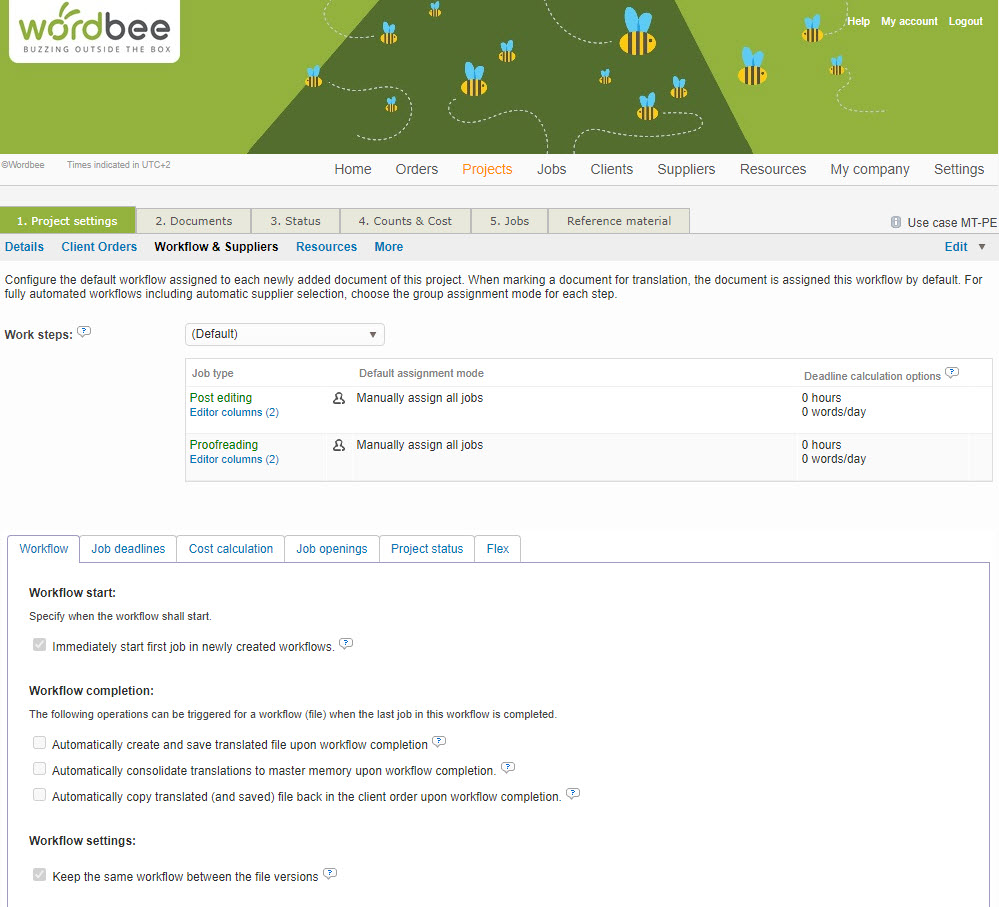Switch to the Job deadlines tab

pyautogui.click(x=128, y=549)
